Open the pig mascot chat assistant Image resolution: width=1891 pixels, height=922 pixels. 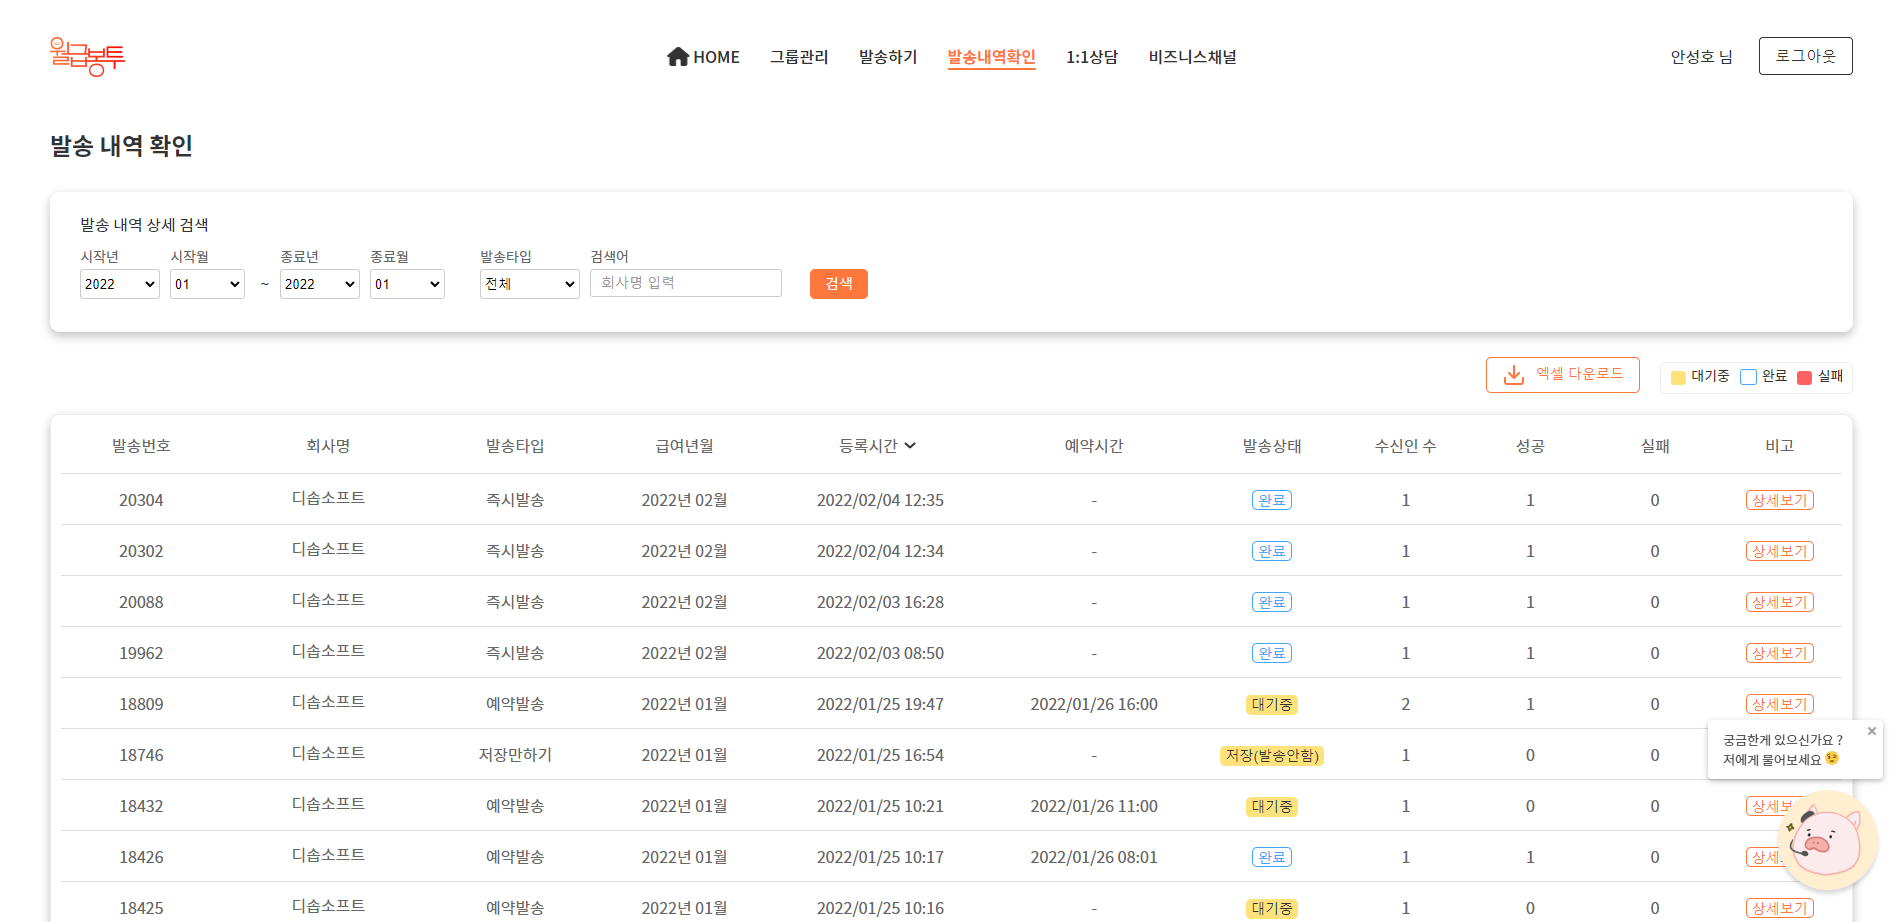pos(1828,841)
